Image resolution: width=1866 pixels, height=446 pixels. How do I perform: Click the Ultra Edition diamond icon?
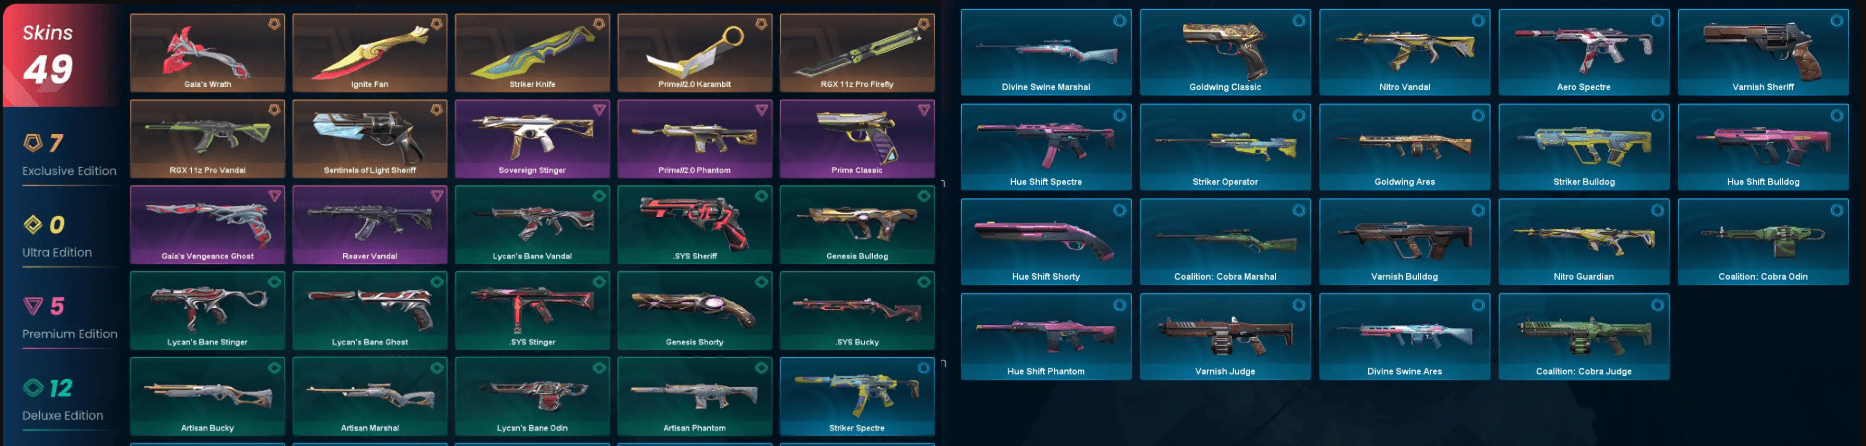tap(33, 225)
